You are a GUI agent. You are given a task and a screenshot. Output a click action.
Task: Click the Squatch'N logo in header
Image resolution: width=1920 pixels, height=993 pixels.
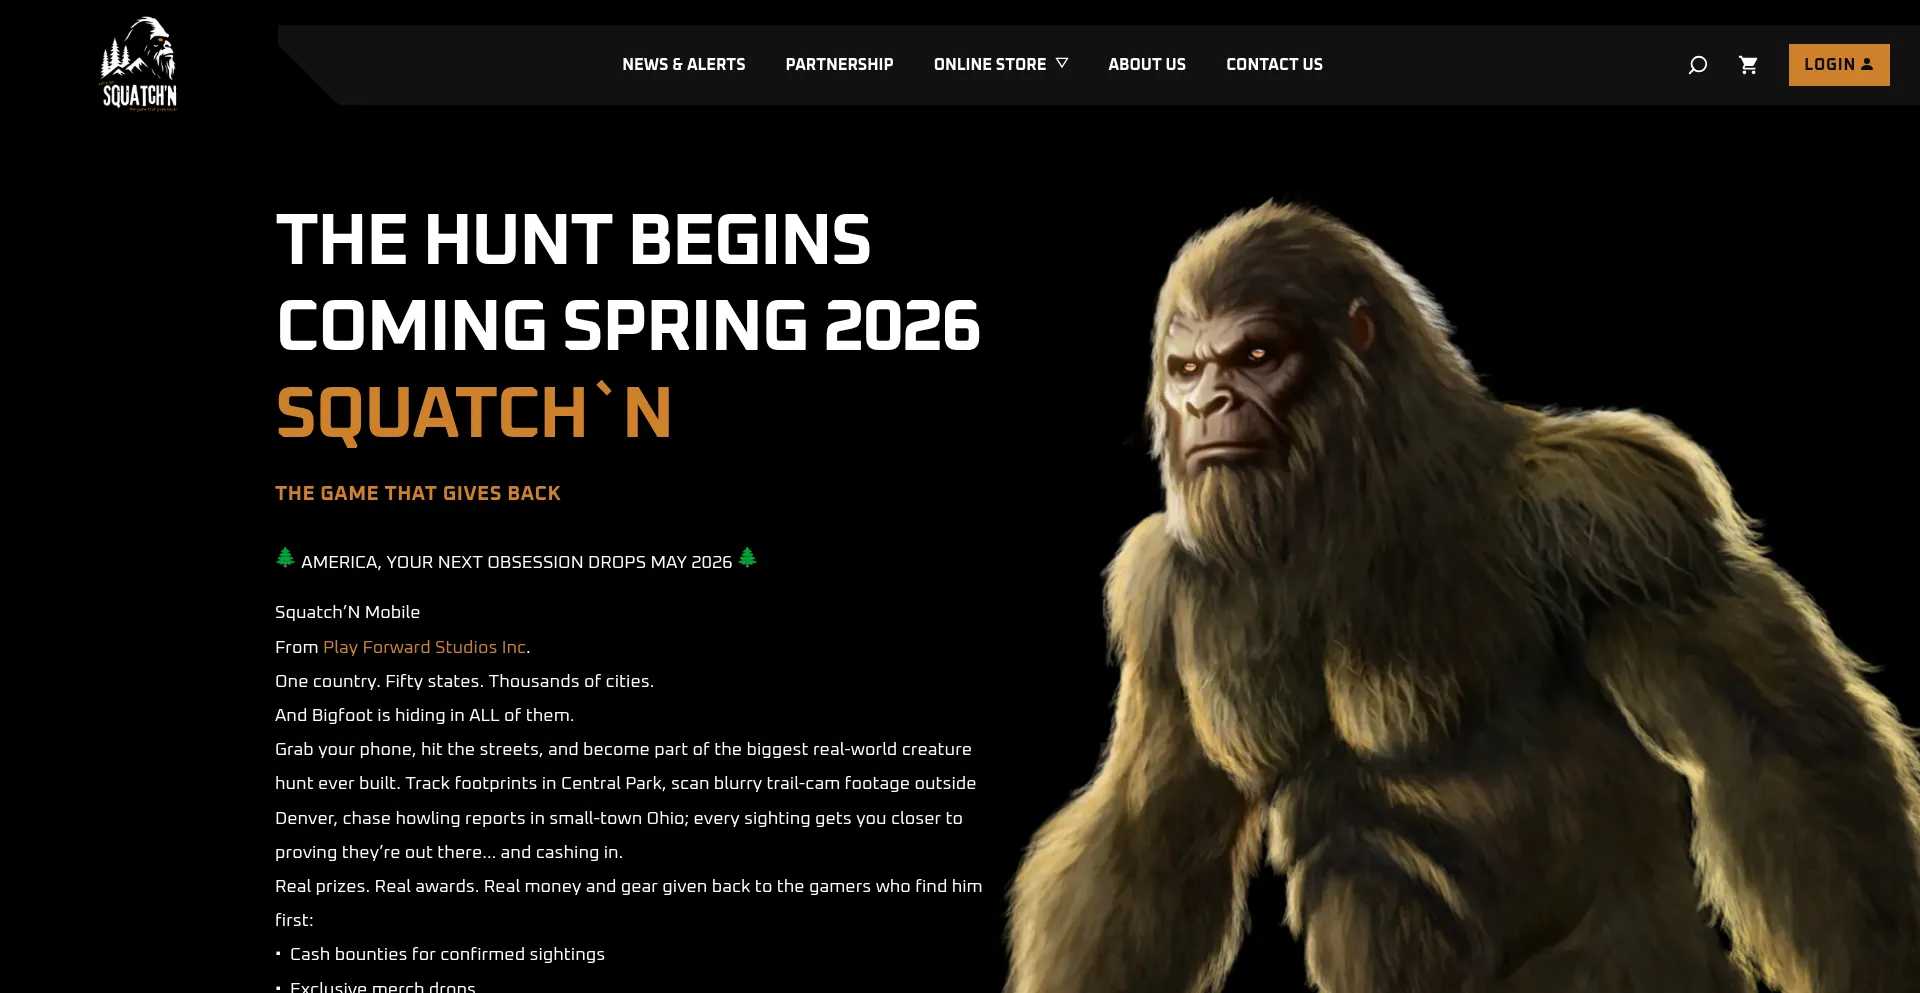139,63
